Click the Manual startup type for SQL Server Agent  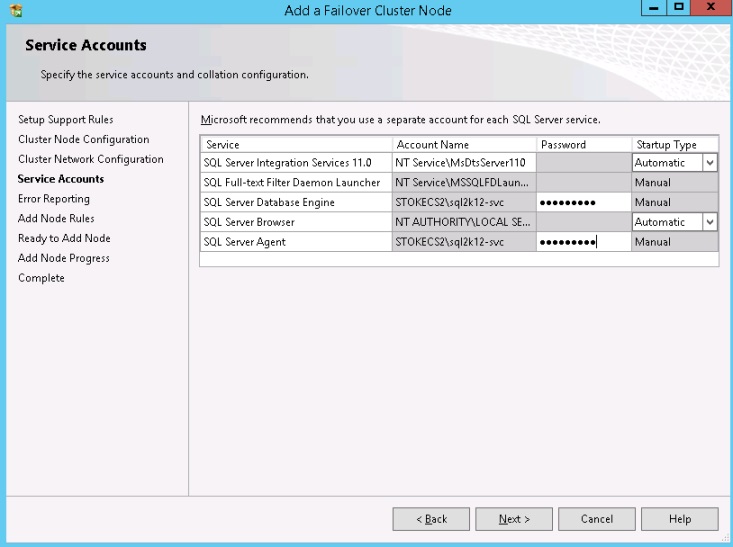[675, 242]
